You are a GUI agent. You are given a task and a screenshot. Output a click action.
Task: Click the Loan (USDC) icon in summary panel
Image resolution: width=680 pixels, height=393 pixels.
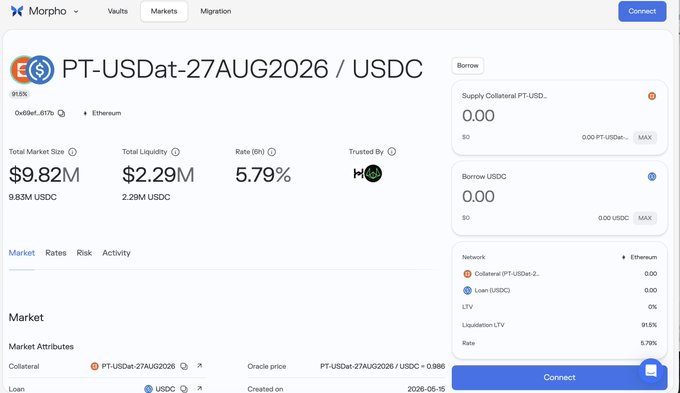tap(468, 290)
